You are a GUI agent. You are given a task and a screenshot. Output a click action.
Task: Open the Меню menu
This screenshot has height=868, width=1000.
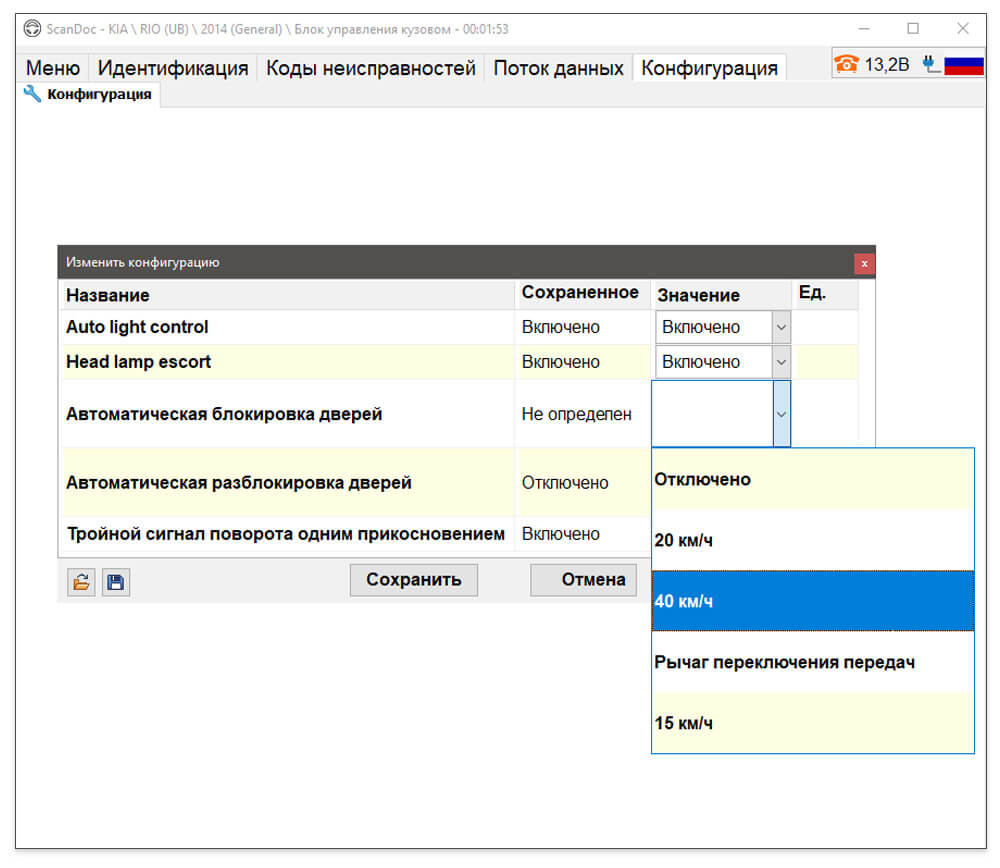pos(53,68)
